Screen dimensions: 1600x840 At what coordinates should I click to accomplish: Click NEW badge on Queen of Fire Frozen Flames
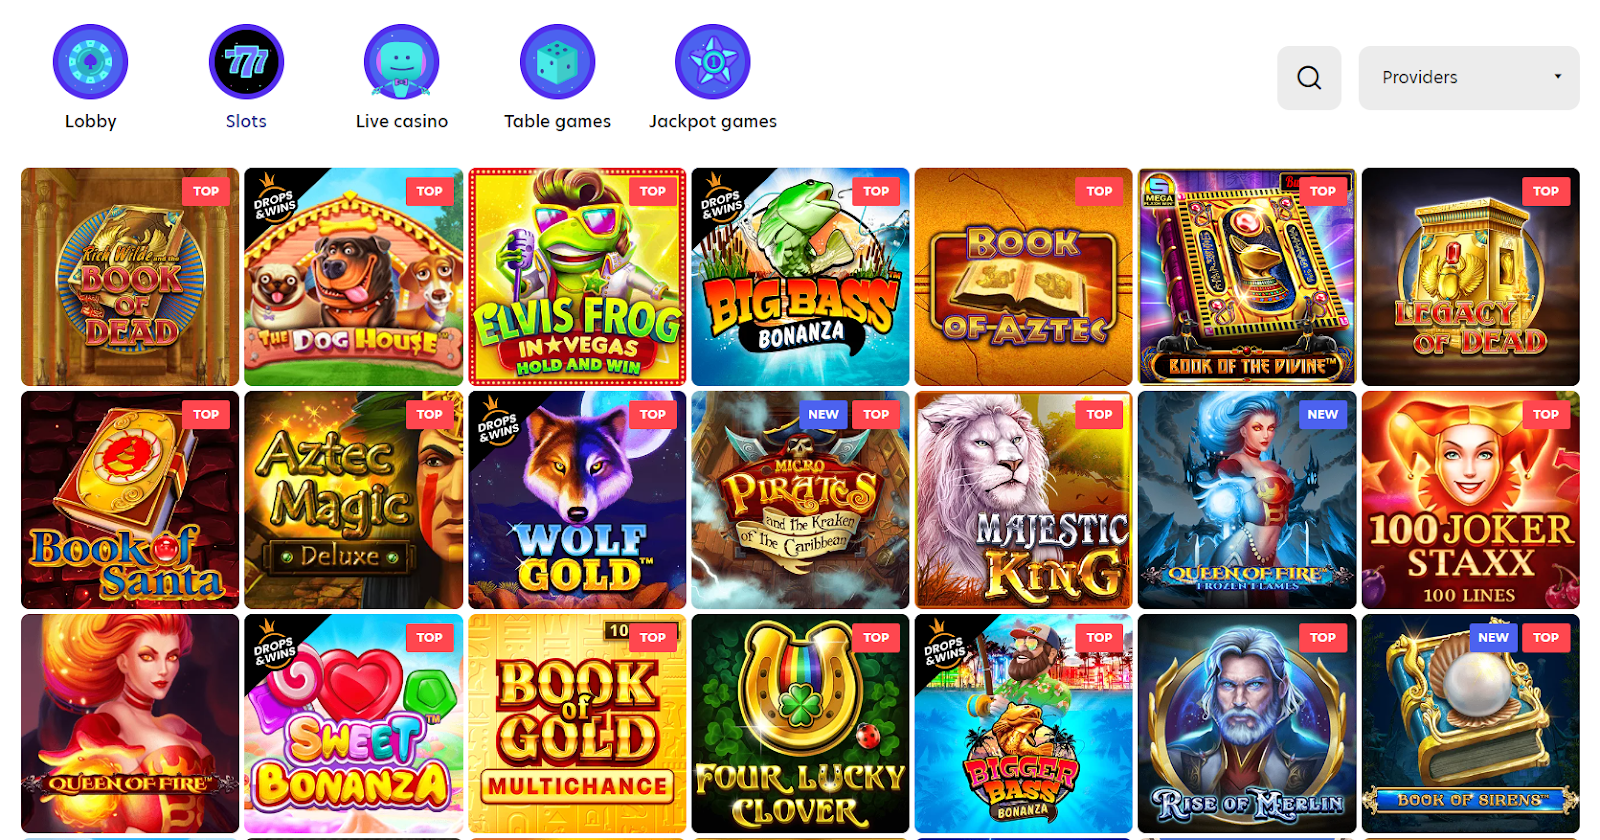point(1322,414)
